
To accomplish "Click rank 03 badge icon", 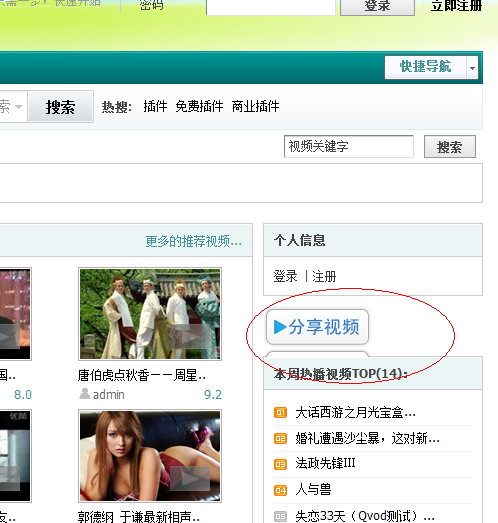I will (x=281, y=464).
